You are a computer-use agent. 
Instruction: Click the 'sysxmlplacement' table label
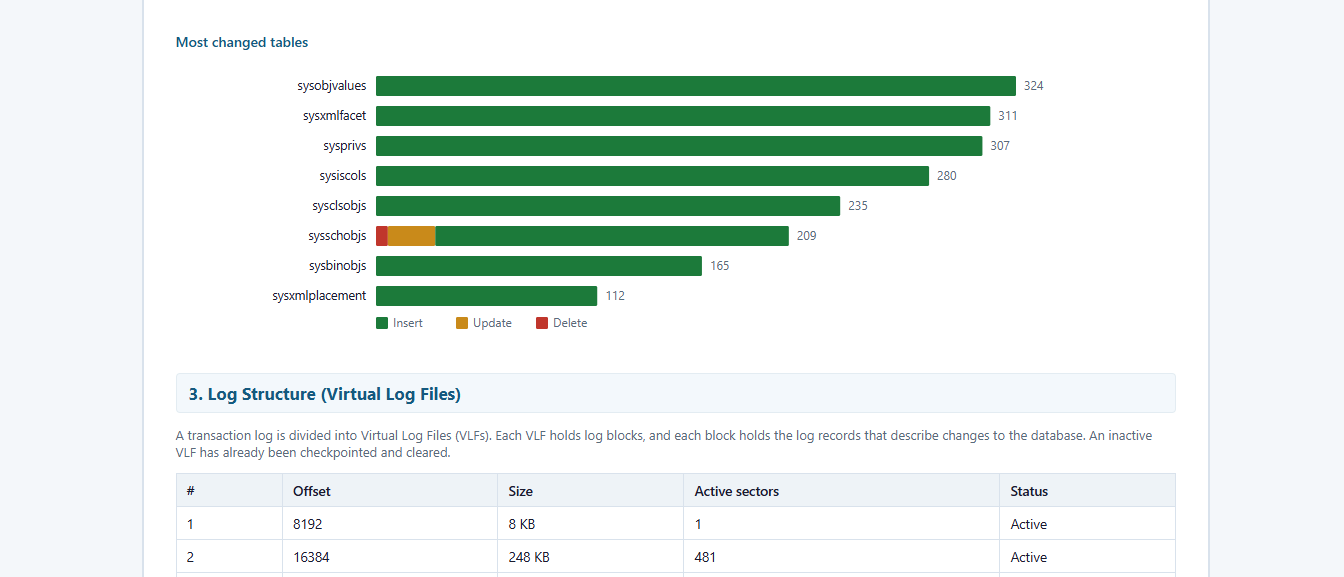[319, 296]
